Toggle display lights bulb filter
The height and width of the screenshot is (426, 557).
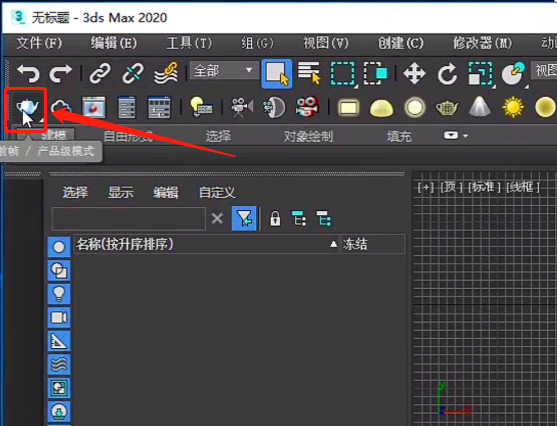click(59, 294)
